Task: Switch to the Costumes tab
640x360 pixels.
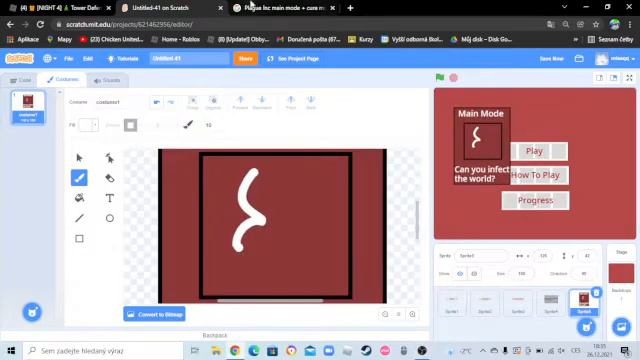Action: (x=62, y=80)
